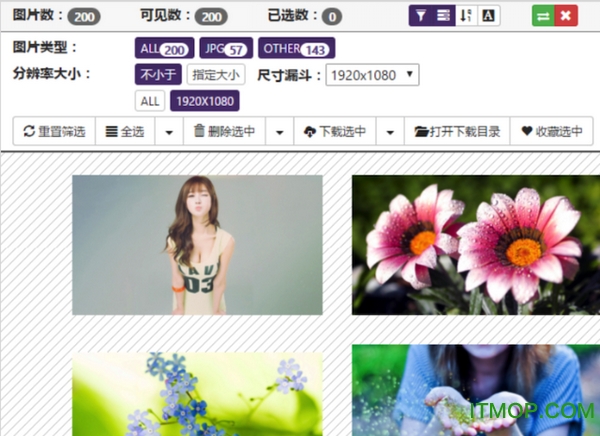Screen dimensions: 600x436
Task: Select thumbnail of girl blowing glitter
Action: [x=476, y=390]
